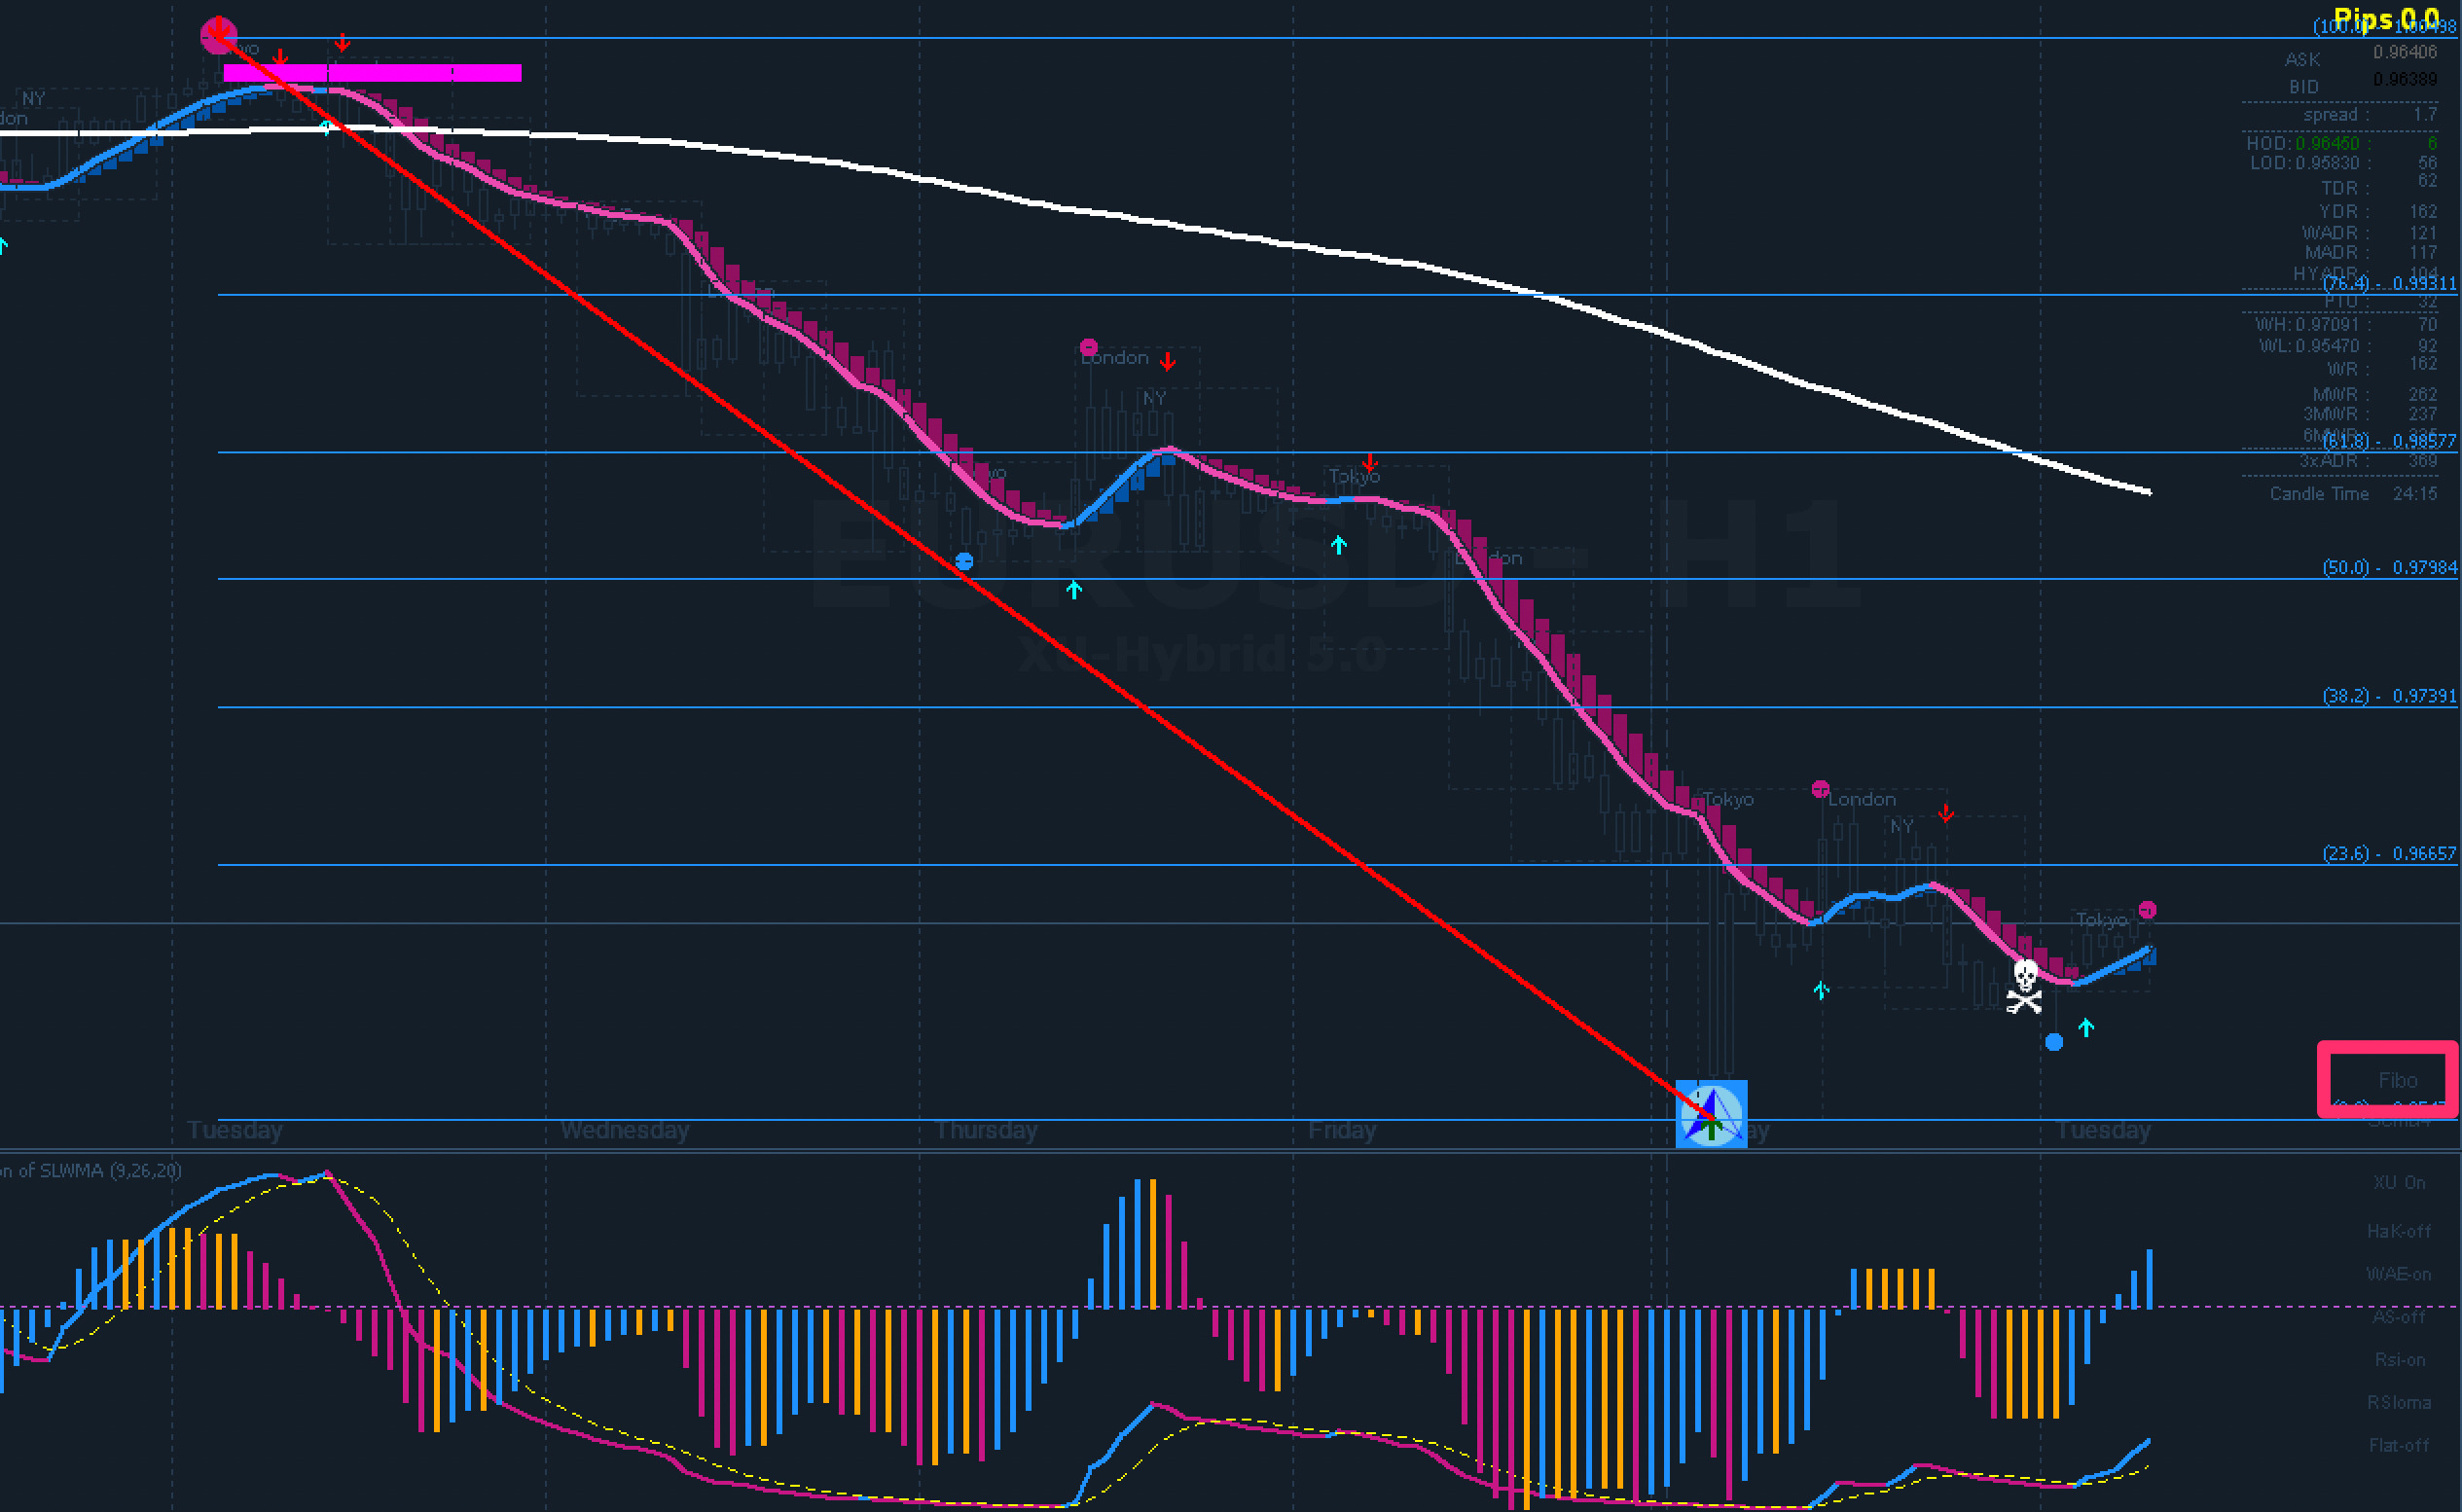The height and width of the screenshot is (1512, 2462).
Task: Click the ASK price 0.96406
Action: (2405, 52)
